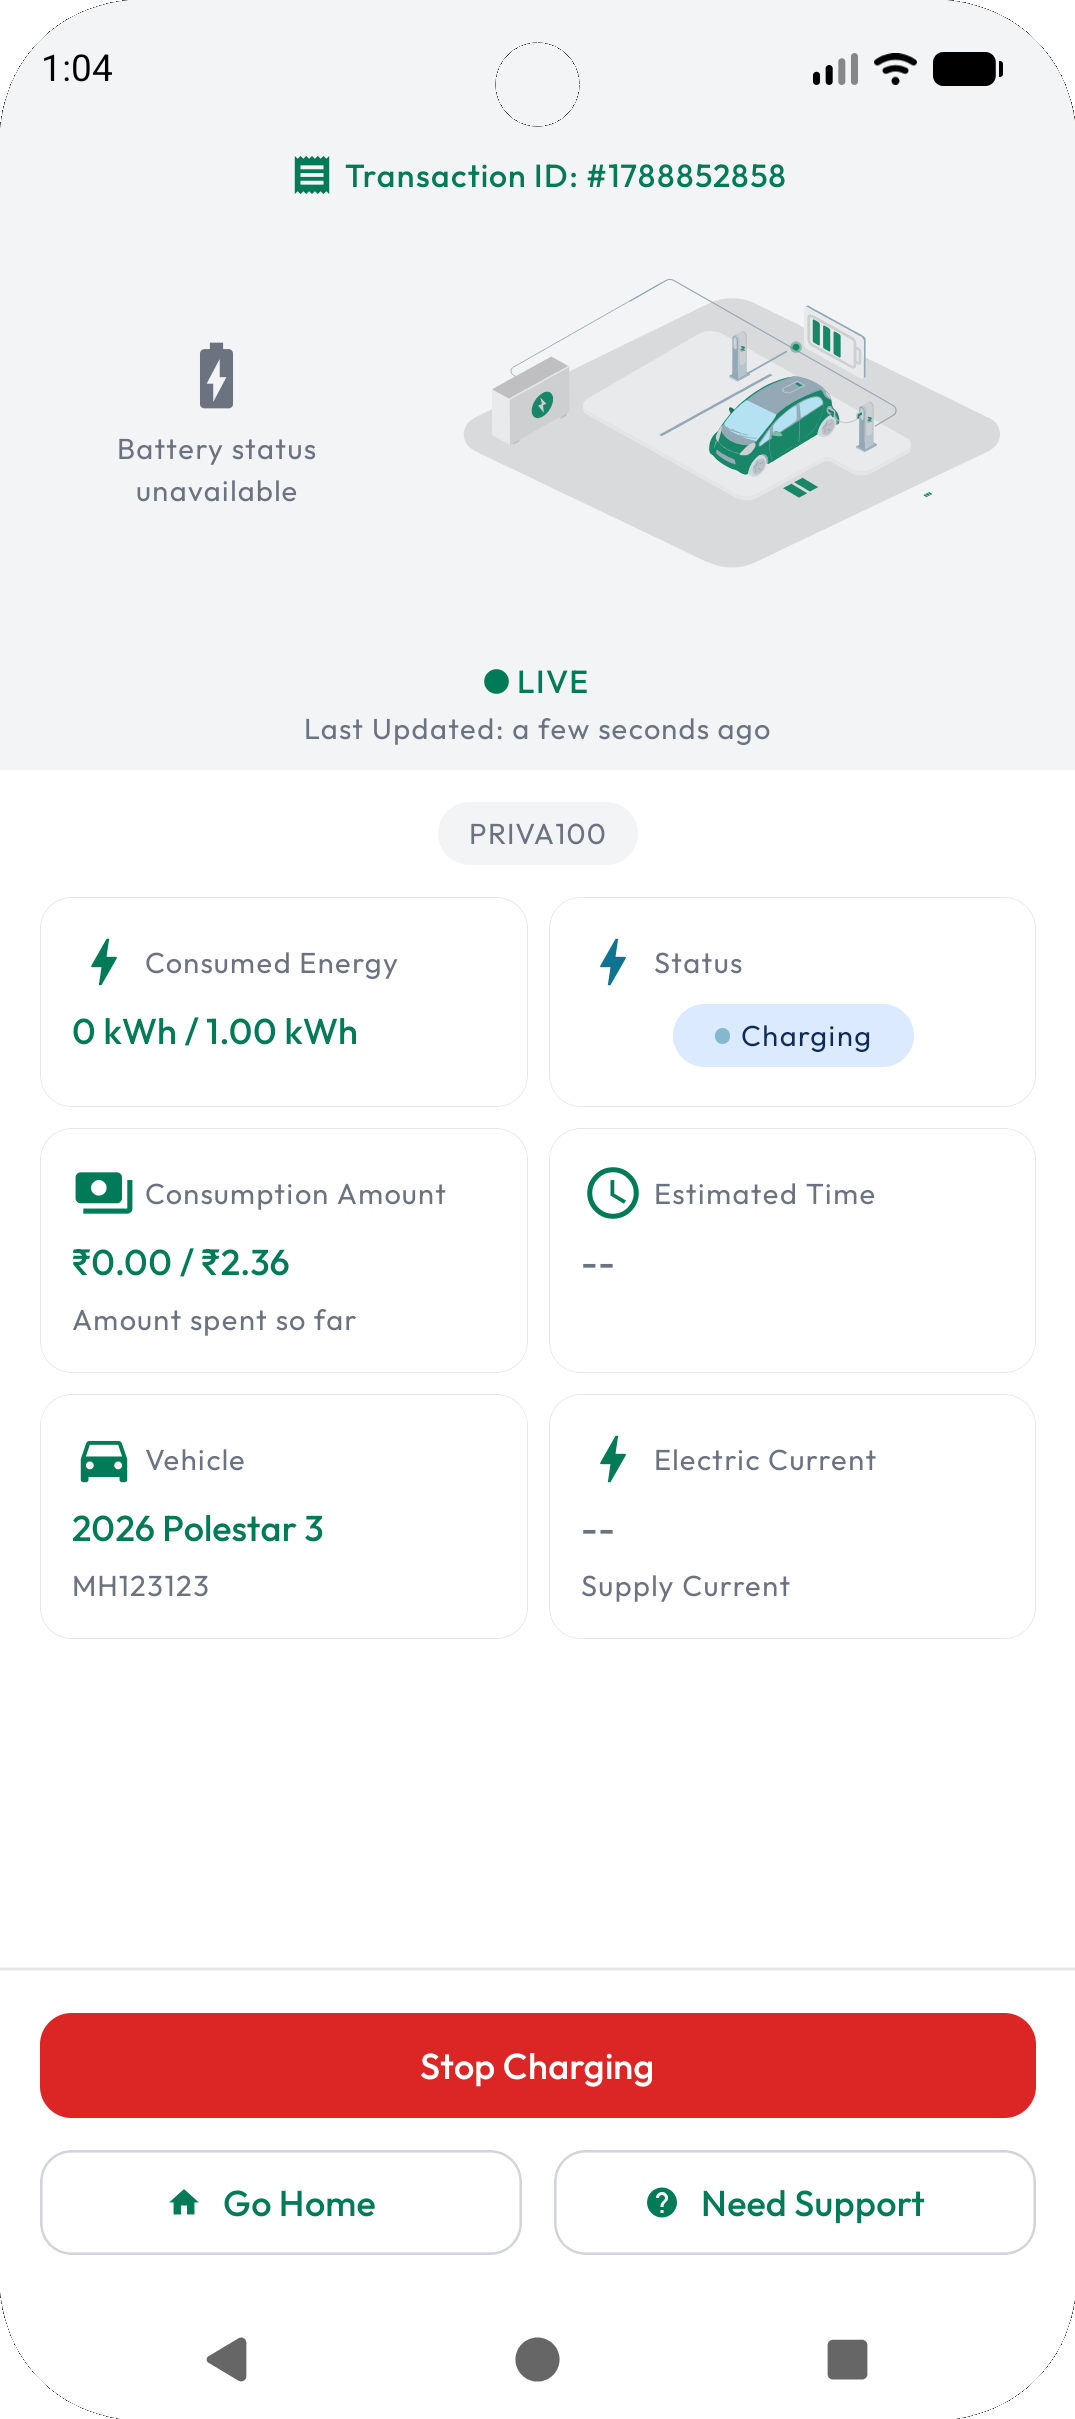Tap the MH123123 registration number
Image resolution: width=1075 pixels, height=2419 pixels.
[141, 1586]
